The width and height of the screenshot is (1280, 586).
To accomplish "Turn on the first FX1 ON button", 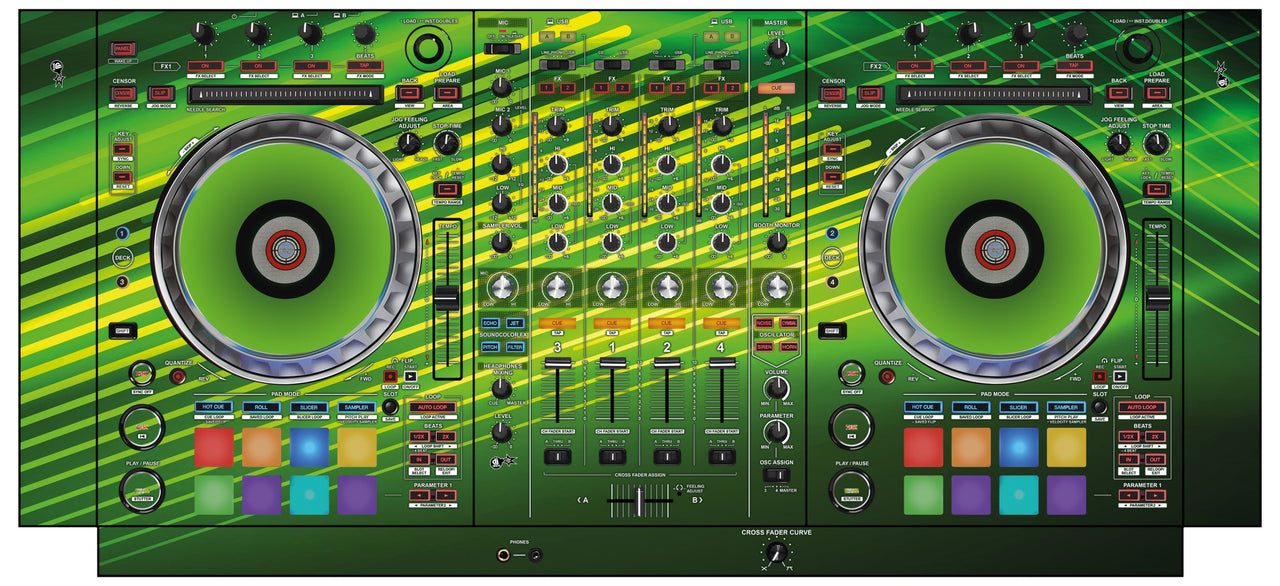I will click(203, 66).
